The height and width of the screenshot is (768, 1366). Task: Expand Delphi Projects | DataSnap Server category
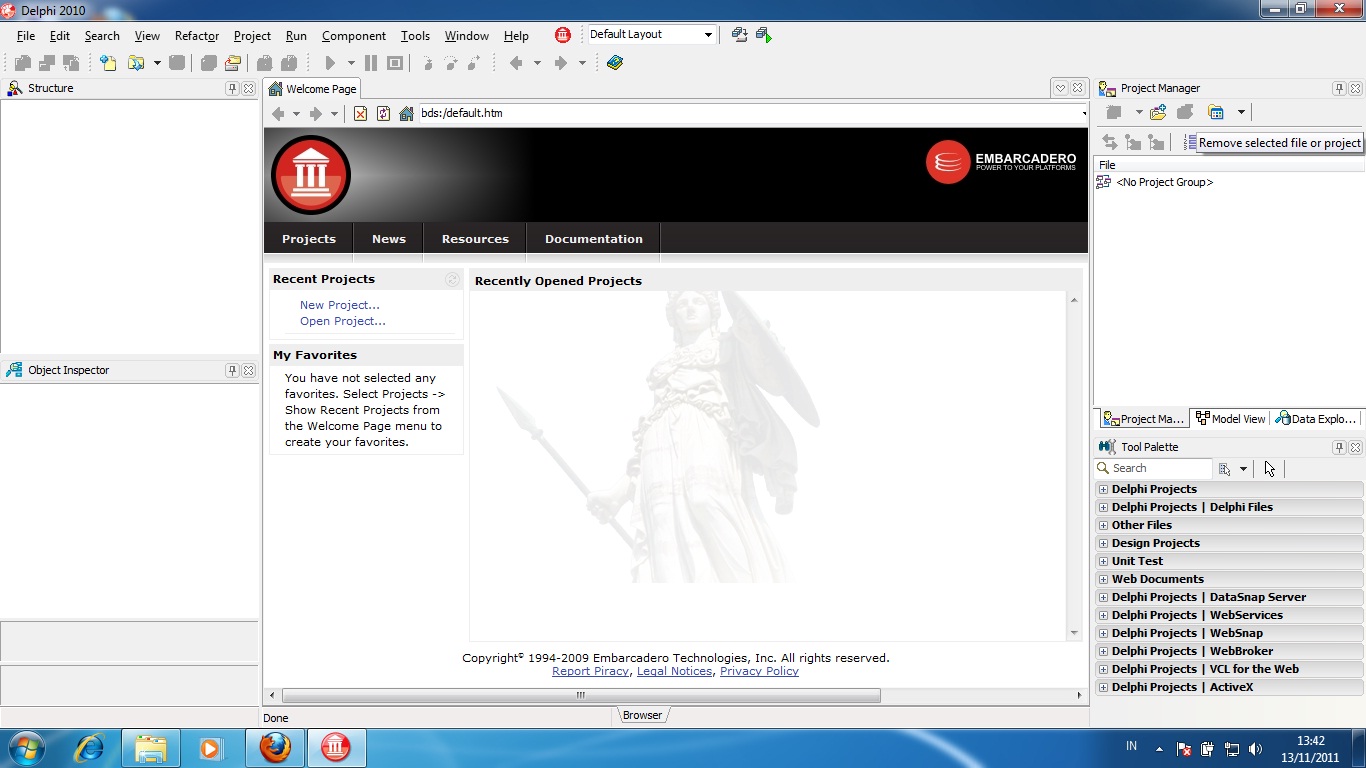coord(1103,597)
